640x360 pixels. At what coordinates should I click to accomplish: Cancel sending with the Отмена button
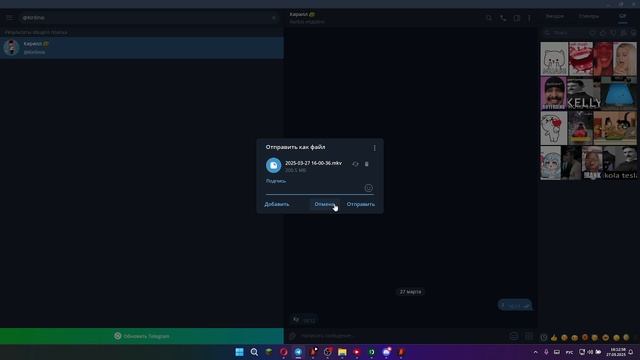325,204
